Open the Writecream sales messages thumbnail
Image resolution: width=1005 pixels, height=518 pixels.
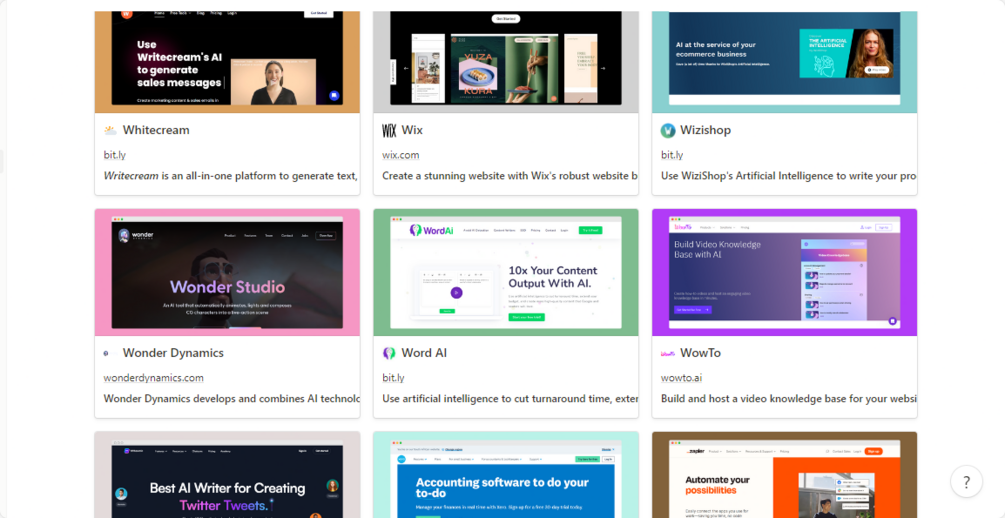pyautogui.click(x=228, y=62)
